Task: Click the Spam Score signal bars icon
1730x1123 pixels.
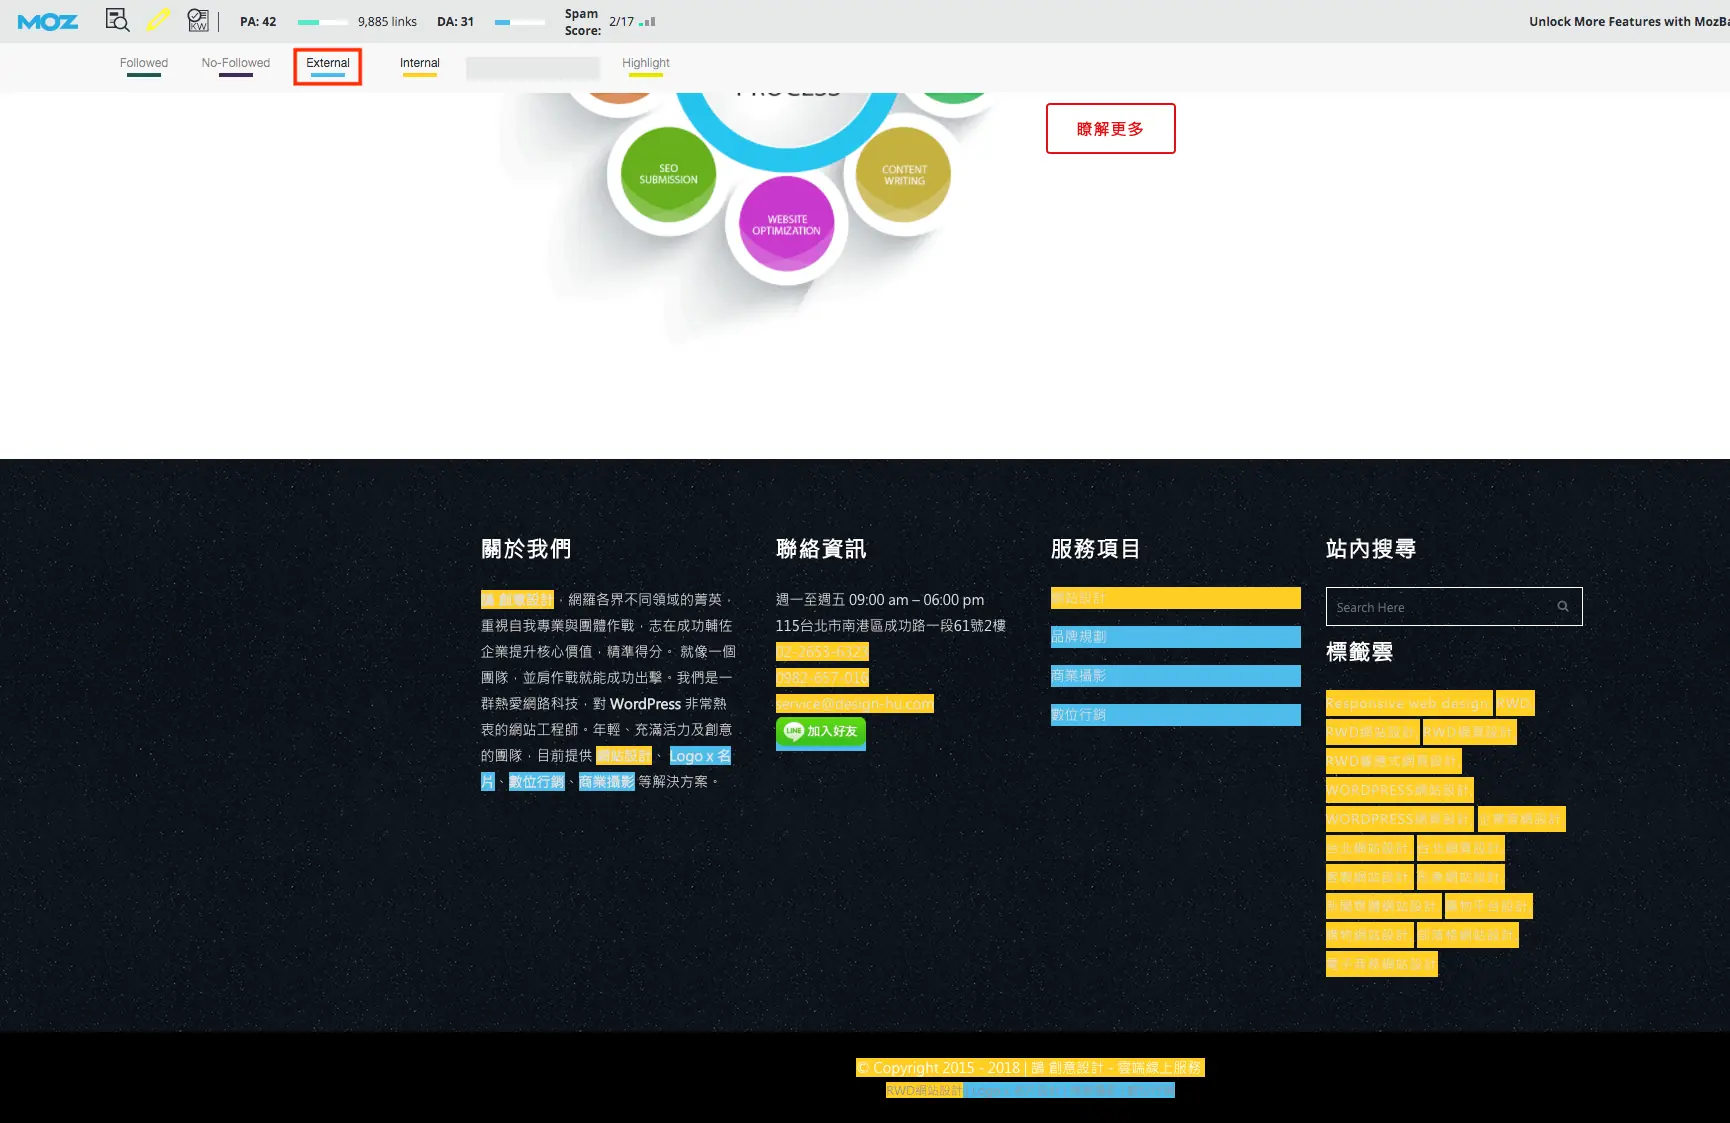Action: pyautogui.click(x=648, y=21)
